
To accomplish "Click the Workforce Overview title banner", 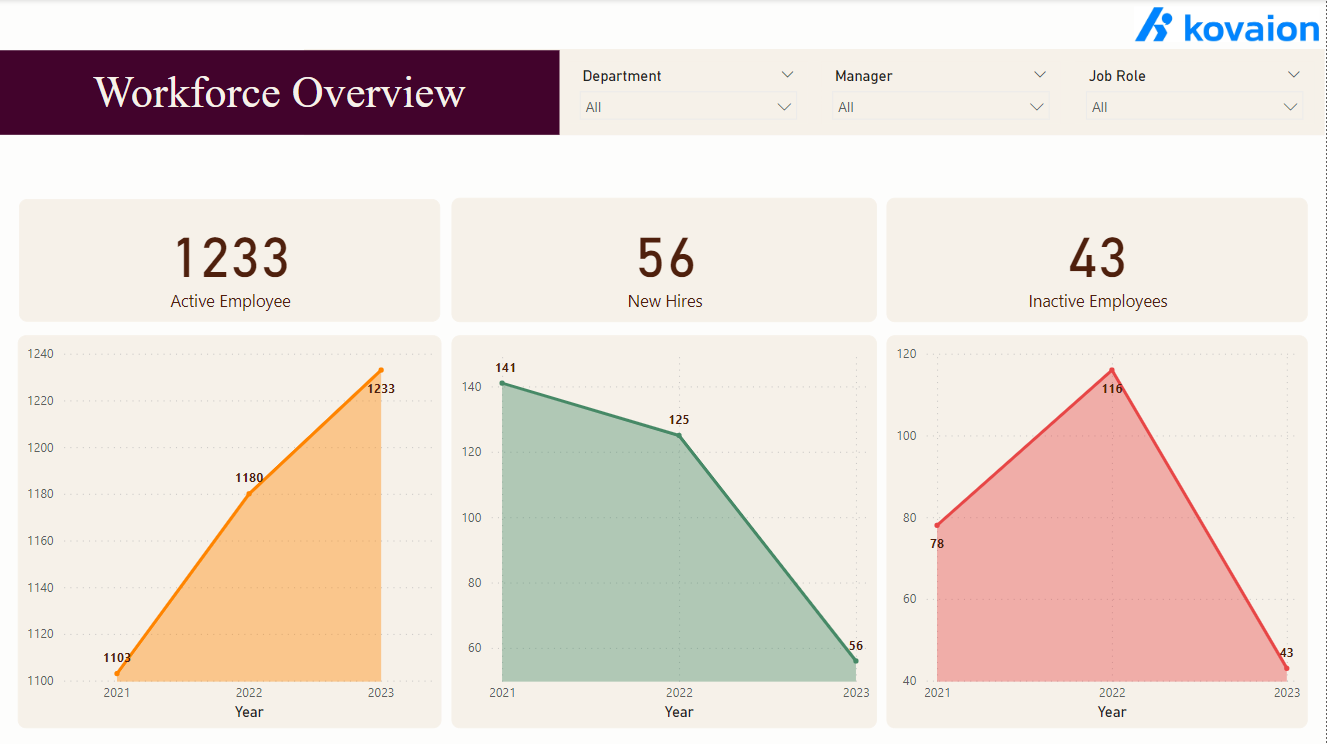I will tap(279, 92).
